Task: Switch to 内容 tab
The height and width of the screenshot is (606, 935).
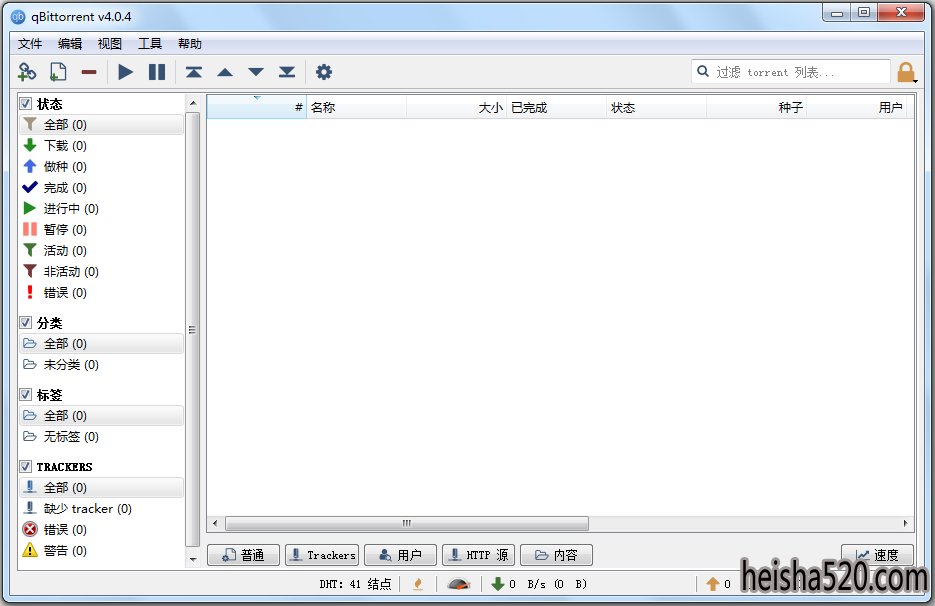Action: tap(556, 555)
